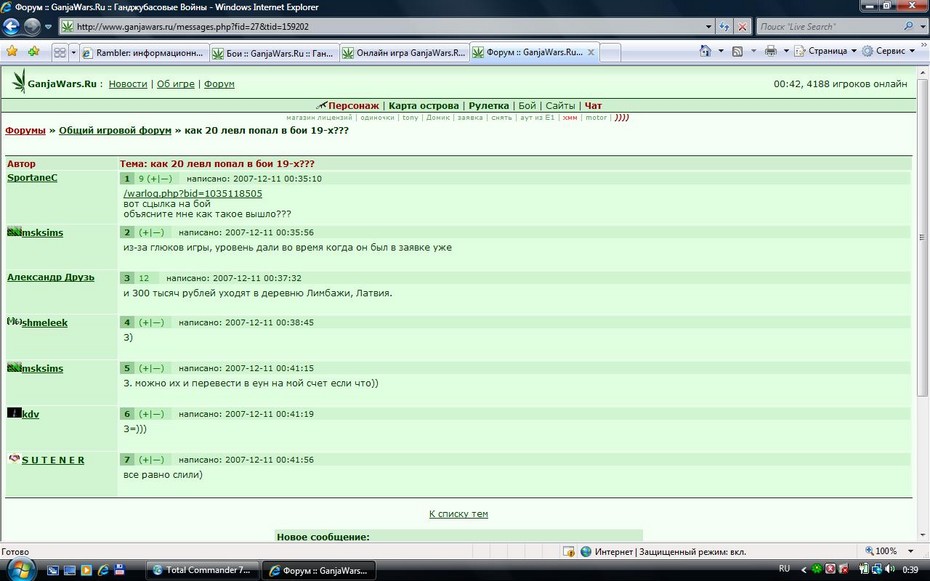Click the syndicate icon beside SUTENER

pos(14,458)
